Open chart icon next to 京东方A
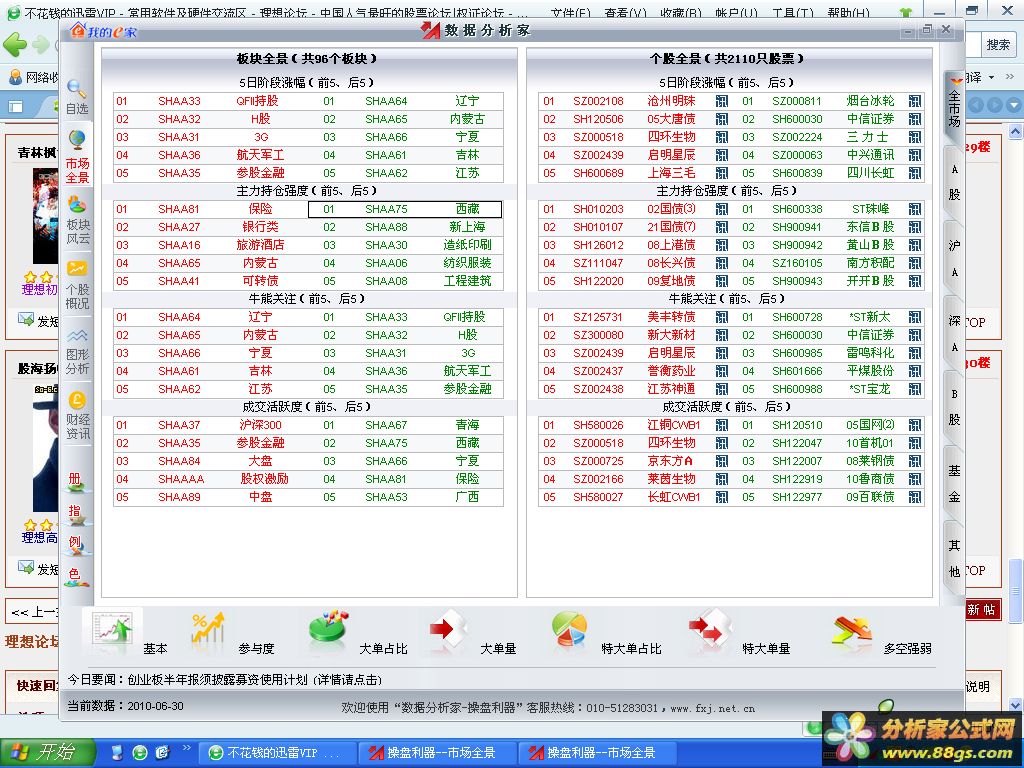Screen dimensions: 1024x768 coord(722,461)
